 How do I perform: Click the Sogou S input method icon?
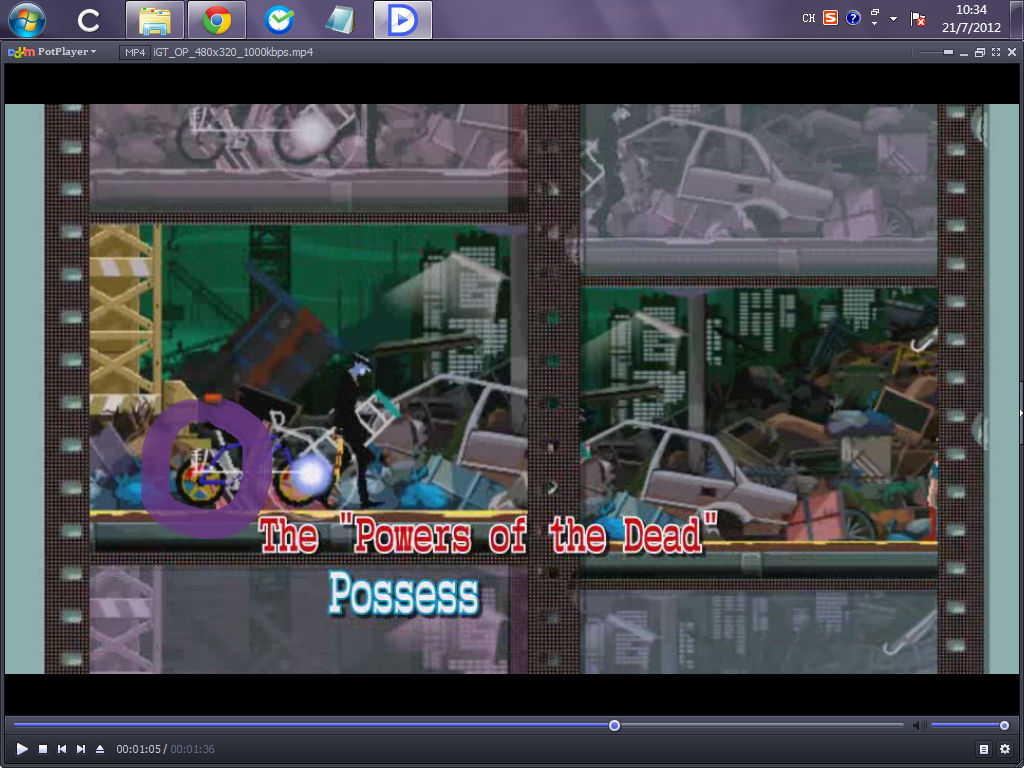coord(830,18)
